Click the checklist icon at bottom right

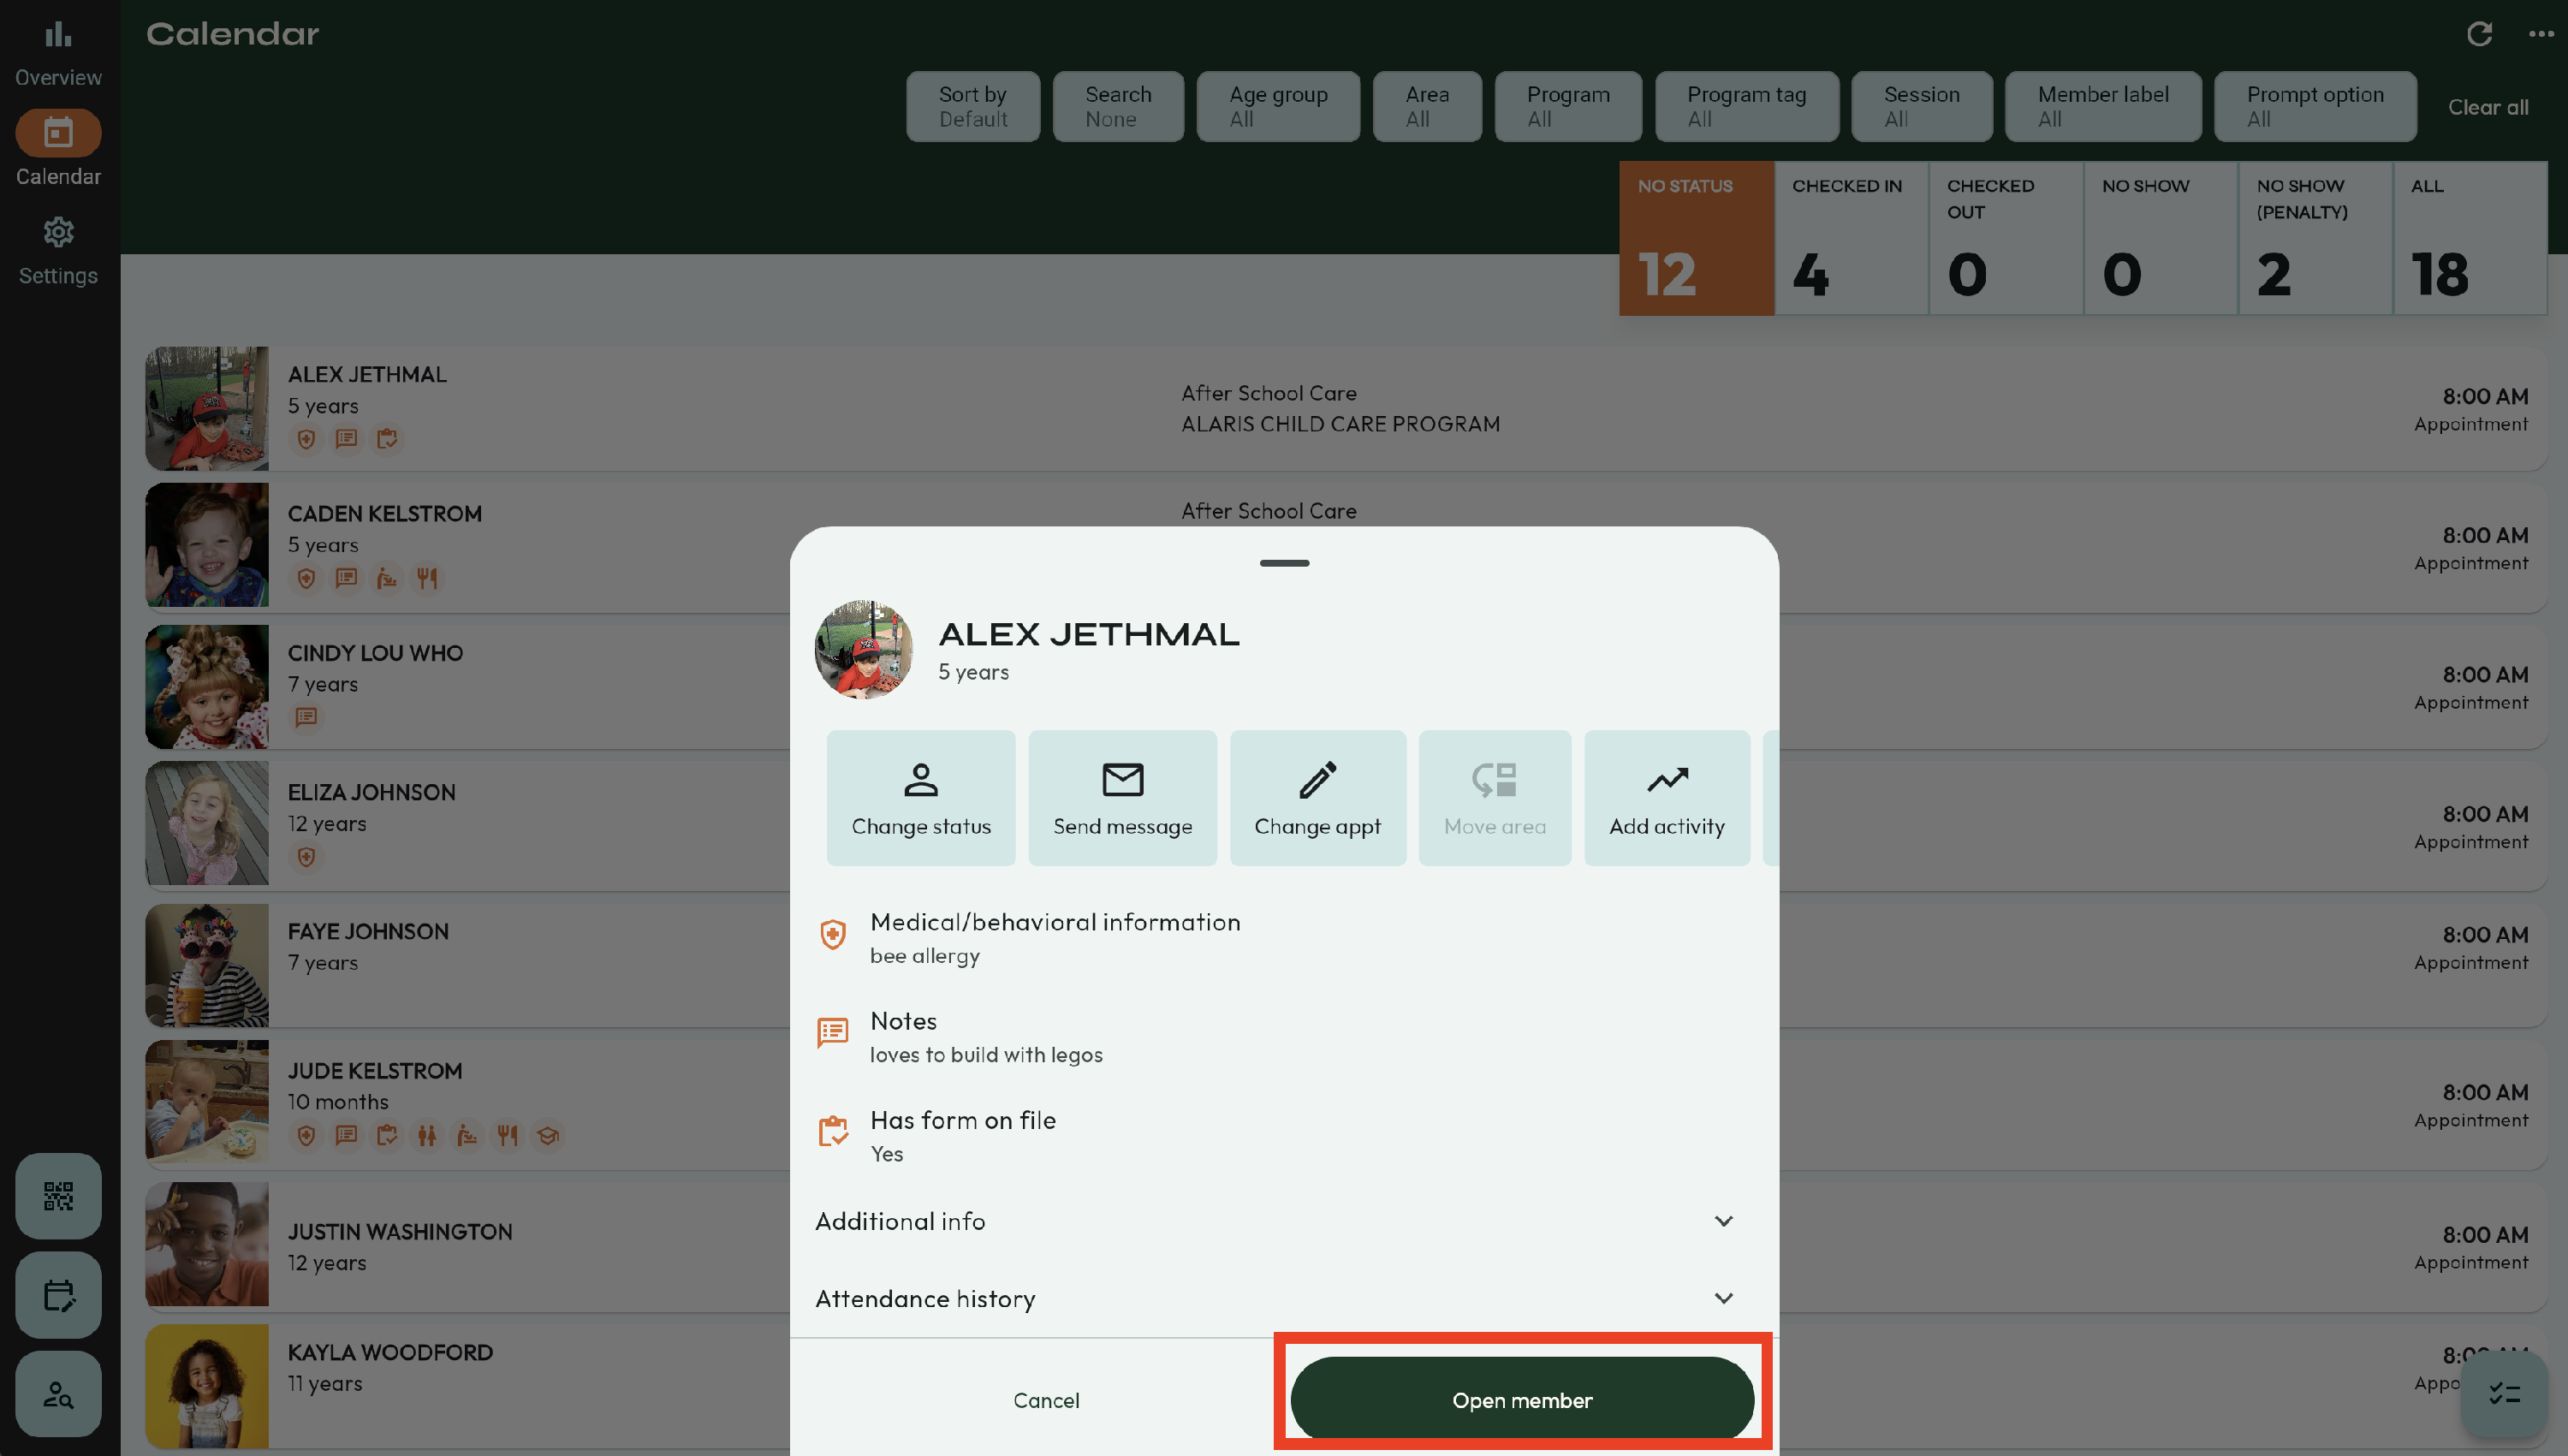coord(2504,1394)
